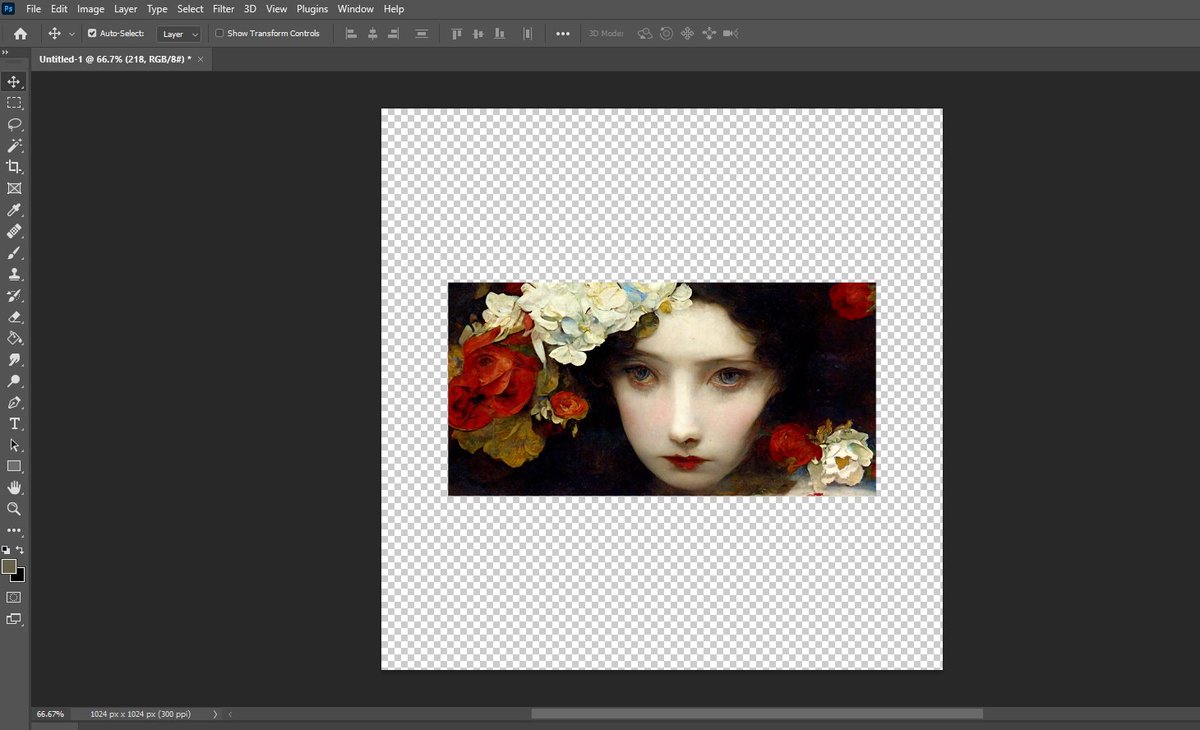The image size is (1200, 730).
Task: Select the Lasso tool
Action: tap(14, 125)
